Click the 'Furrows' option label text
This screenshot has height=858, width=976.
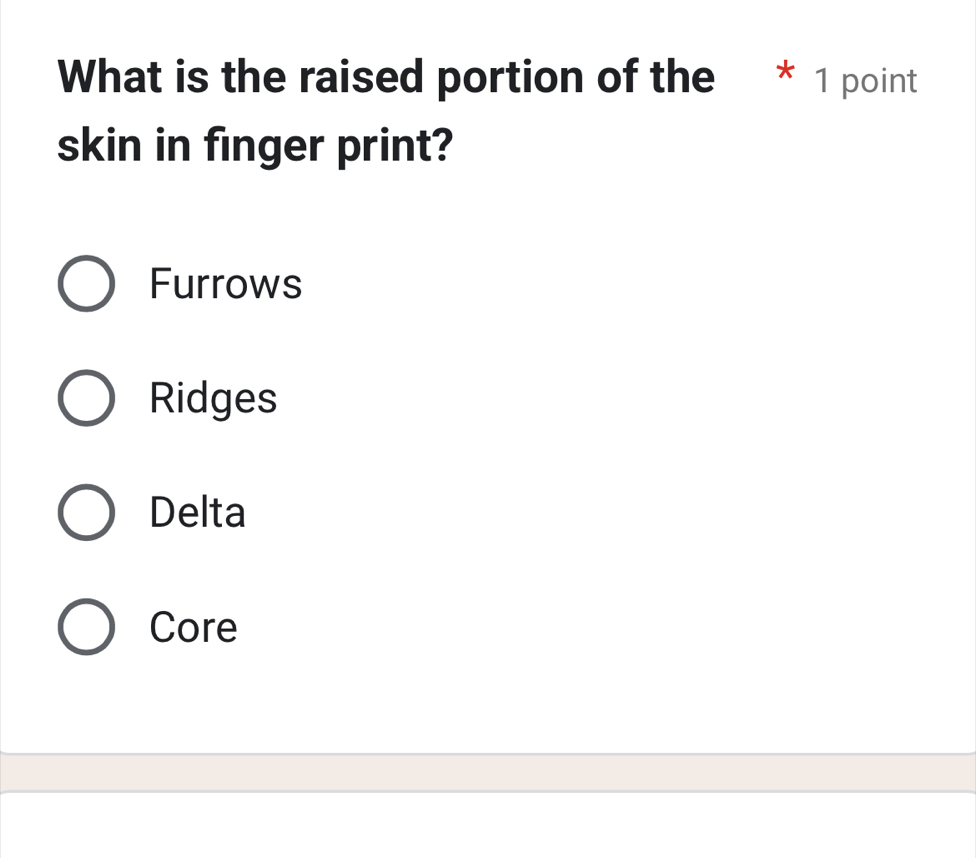225,285
